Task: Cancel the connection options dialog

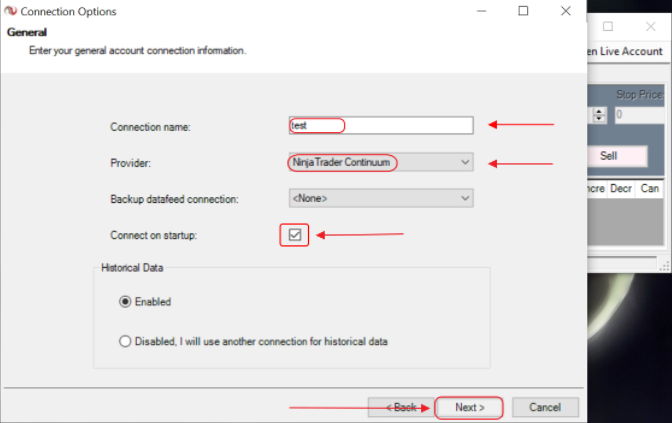Action: coord(545,407)
